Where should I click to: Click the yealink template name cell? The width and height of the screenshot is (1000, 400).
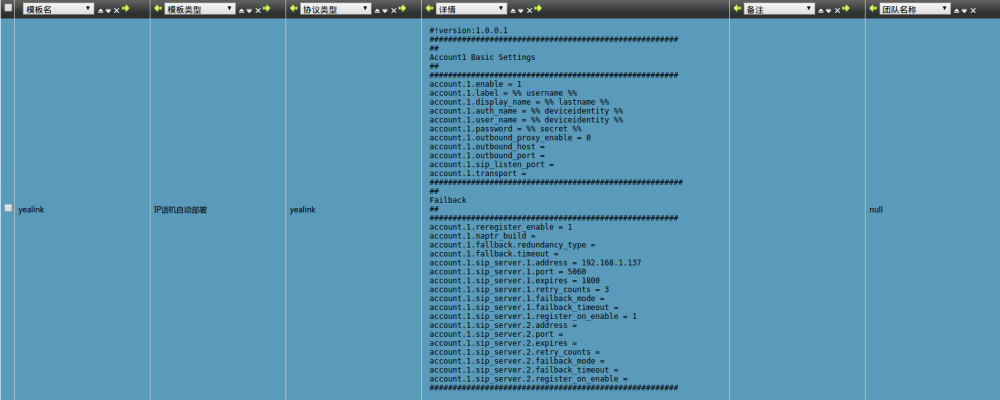coord(31,210)
